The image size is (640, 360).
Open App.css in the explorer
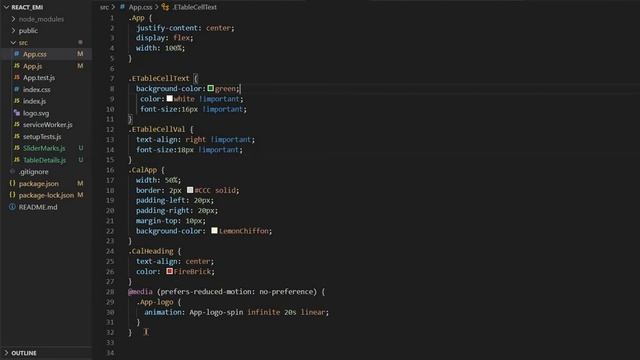click(35, 54)
